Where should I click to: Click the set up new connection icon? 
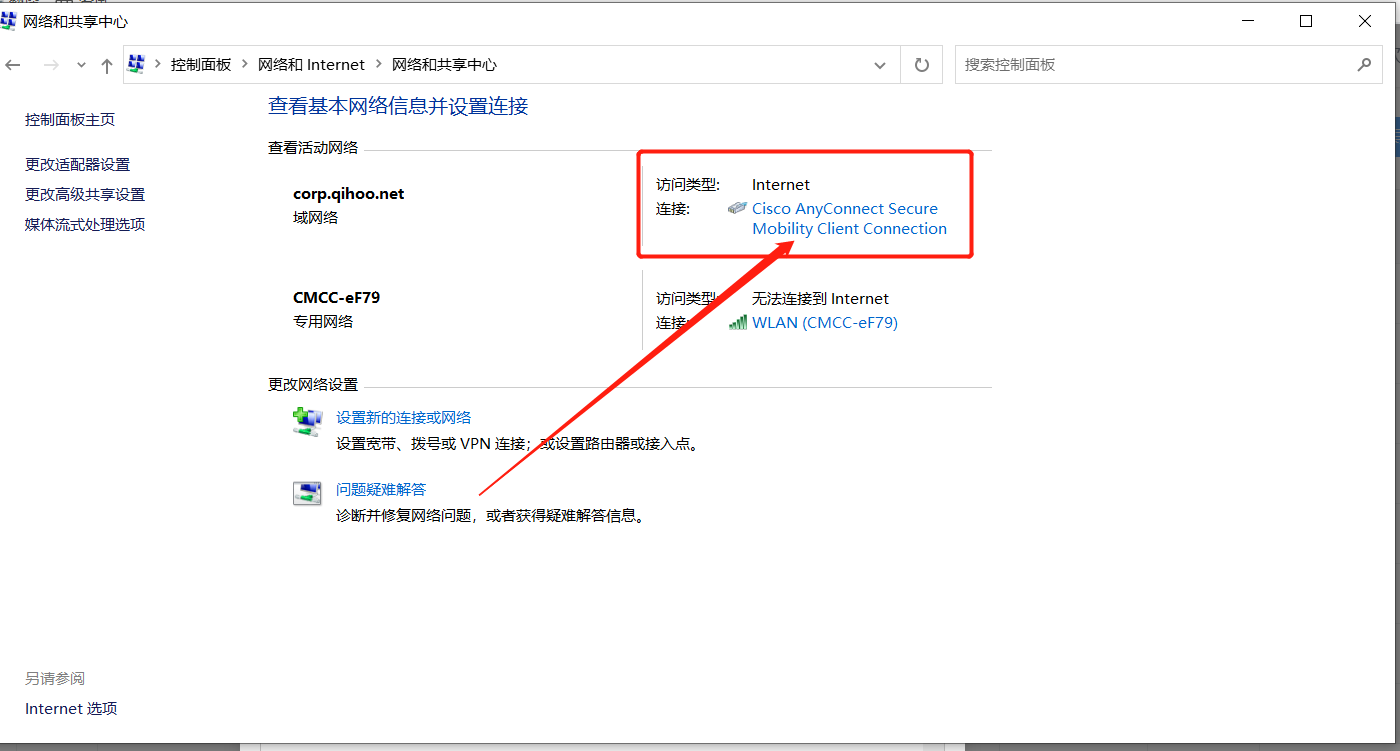coord(307,420)
